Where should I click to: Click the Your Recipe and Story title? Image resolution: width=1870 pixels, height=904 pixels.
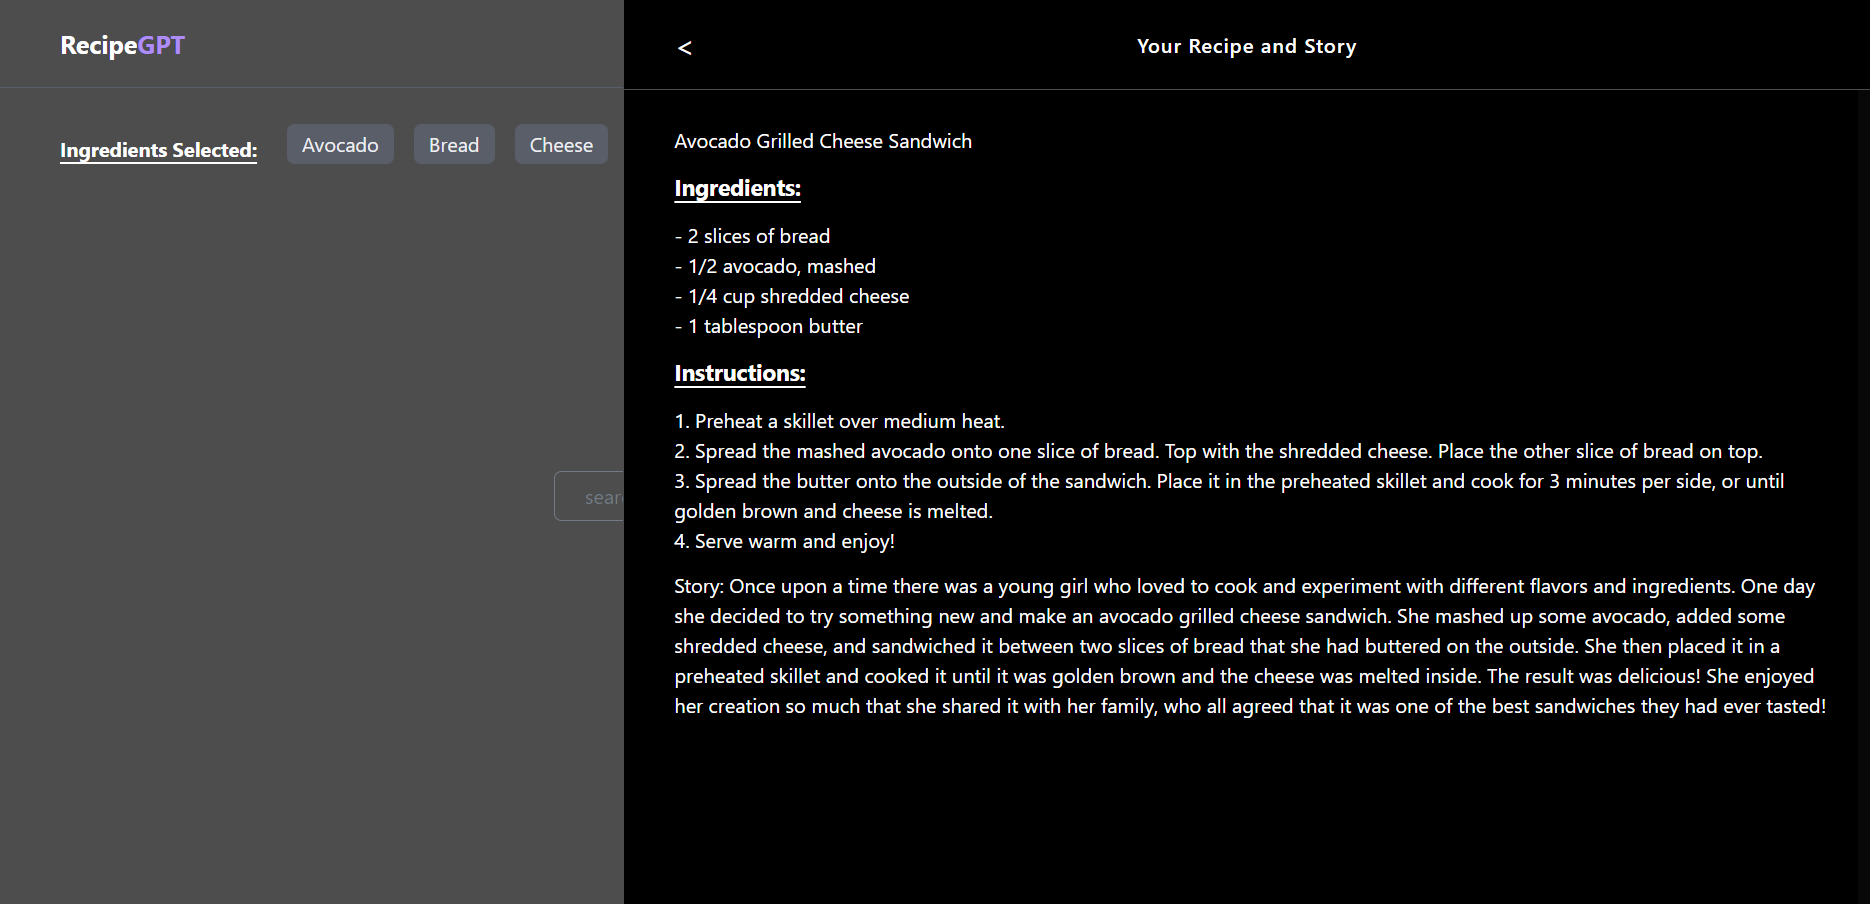pos(1246,46)
